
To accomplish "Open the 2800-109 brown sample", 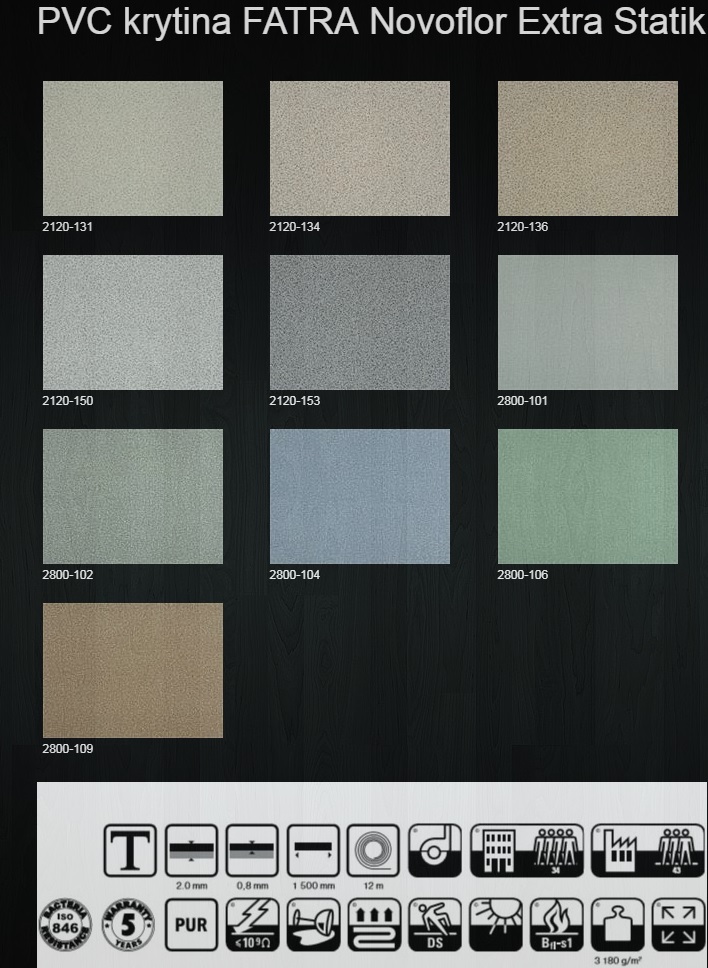I will tap(133, 670).
